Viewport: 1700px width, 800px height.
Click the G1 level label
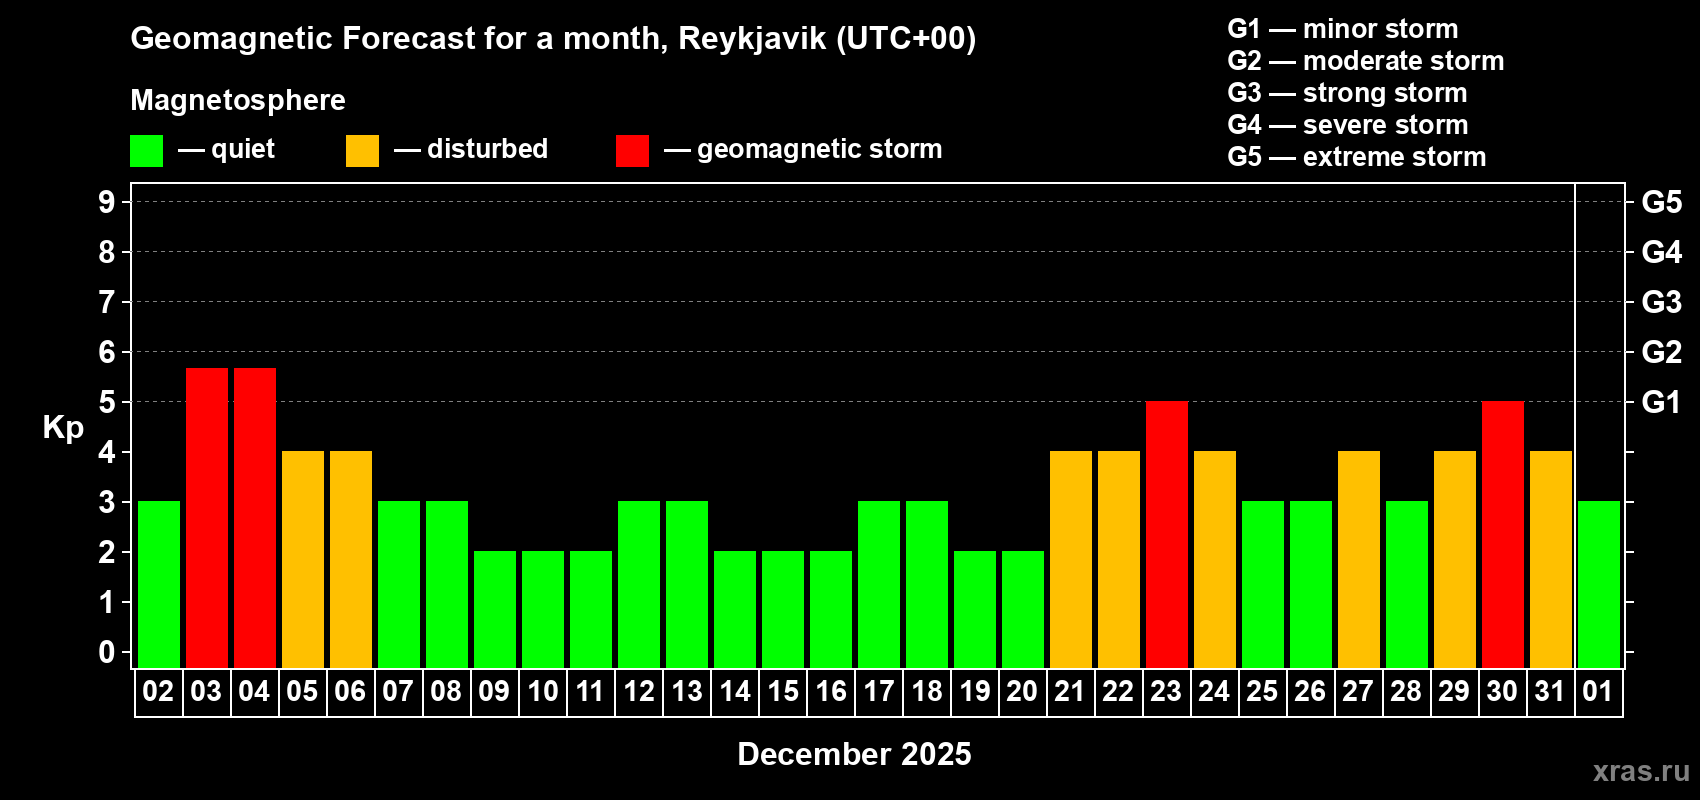pos(1661,402)
